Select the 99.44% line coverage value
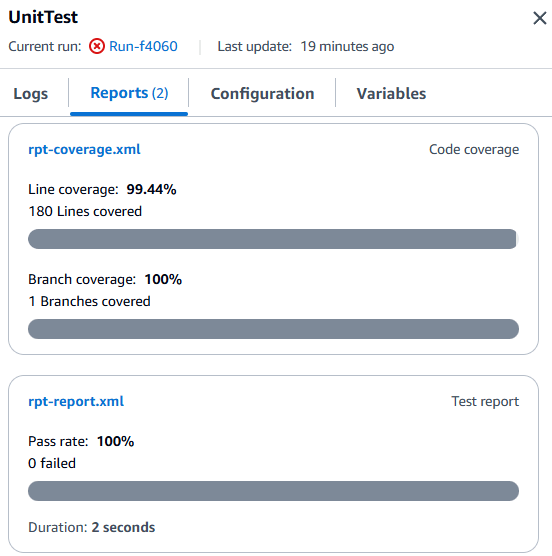Image resolution: width=552 pixels, height=556 pixels. click(151, 189)
